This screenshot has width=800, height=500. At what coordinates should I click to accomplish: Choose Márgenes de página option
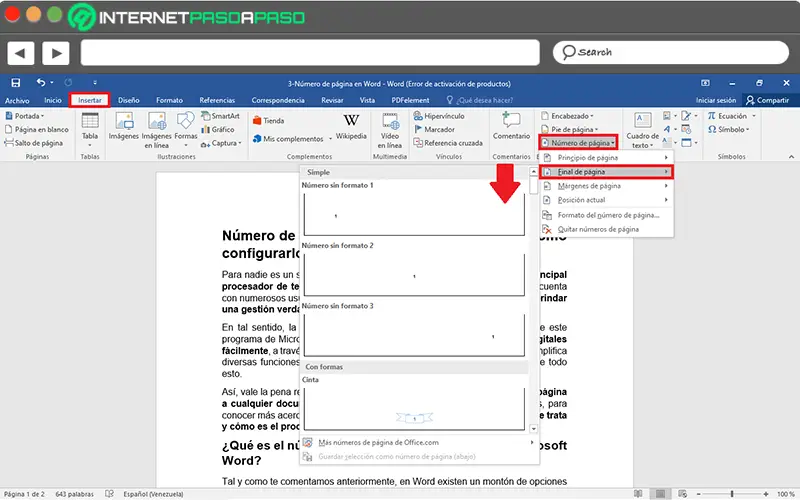coord(606,186)
